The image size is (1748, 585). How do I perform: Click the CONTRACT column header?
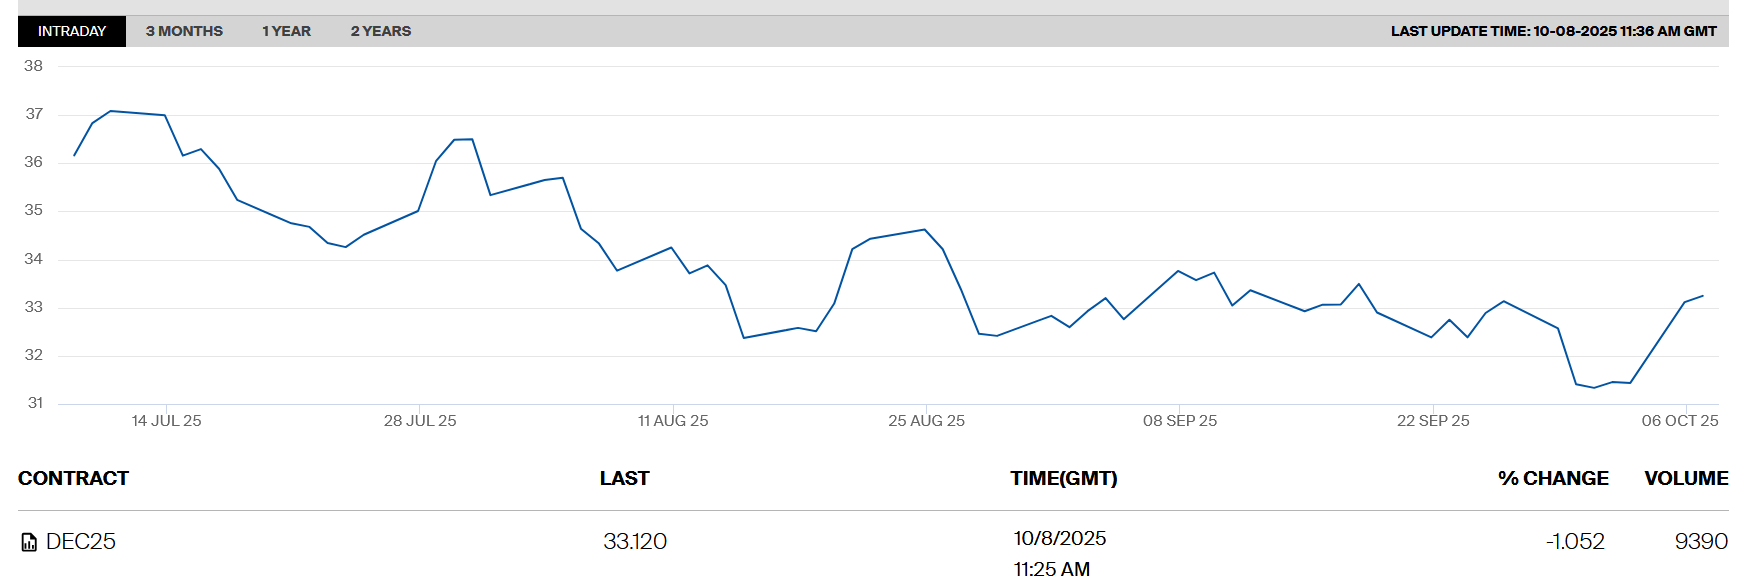point(73,478)
